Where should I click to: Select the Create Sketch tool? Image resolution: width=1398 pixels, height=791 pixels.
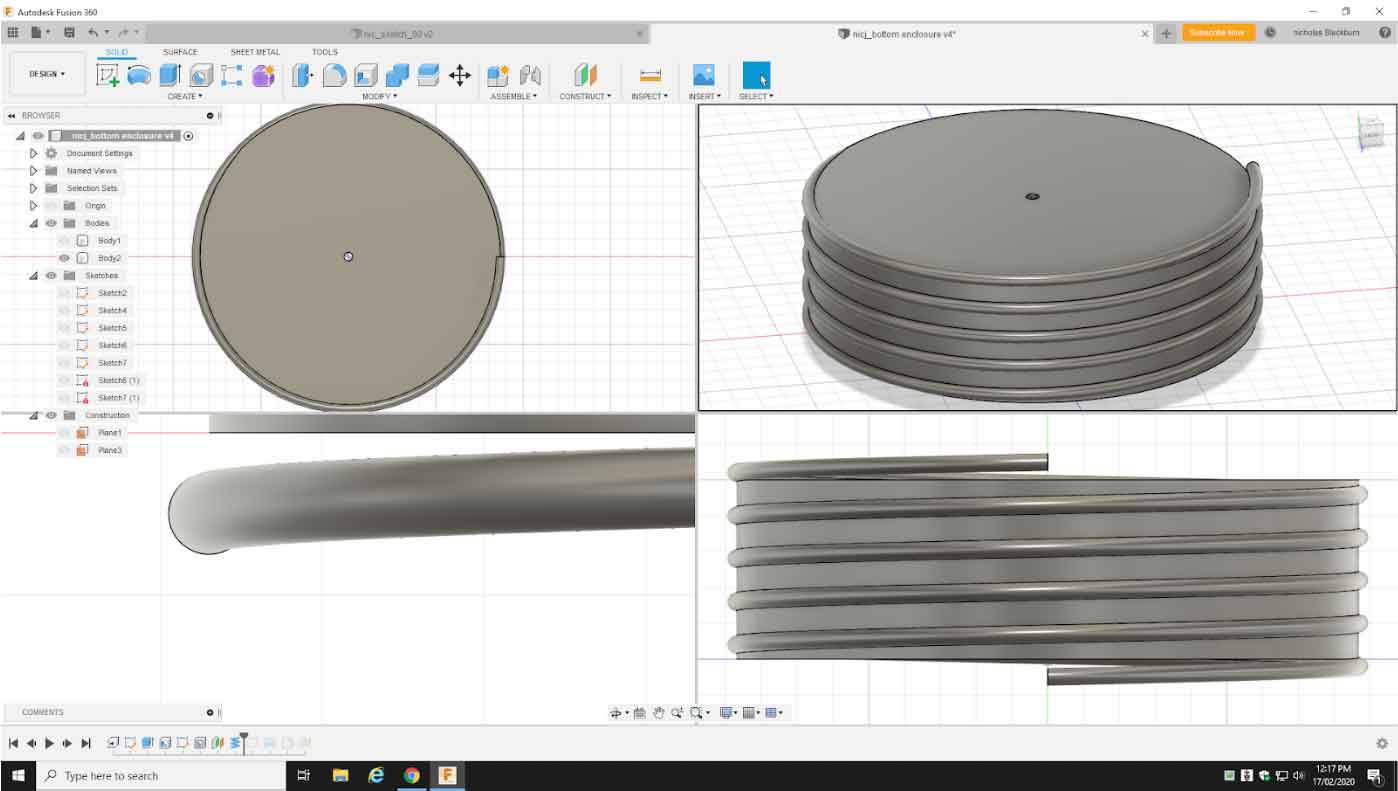(107, 75)
